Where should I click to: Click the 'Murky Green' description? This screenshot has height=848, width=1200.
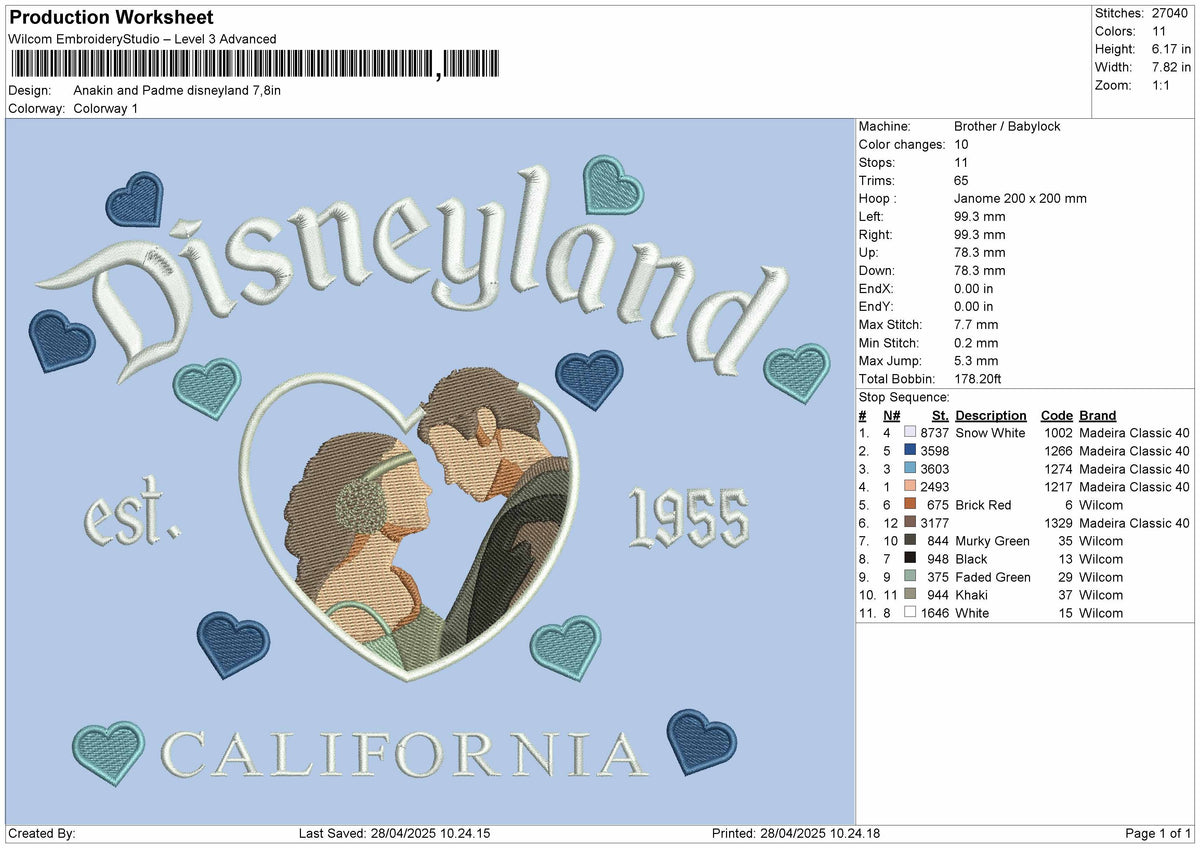pyautogui.click(x=992, y=541)
